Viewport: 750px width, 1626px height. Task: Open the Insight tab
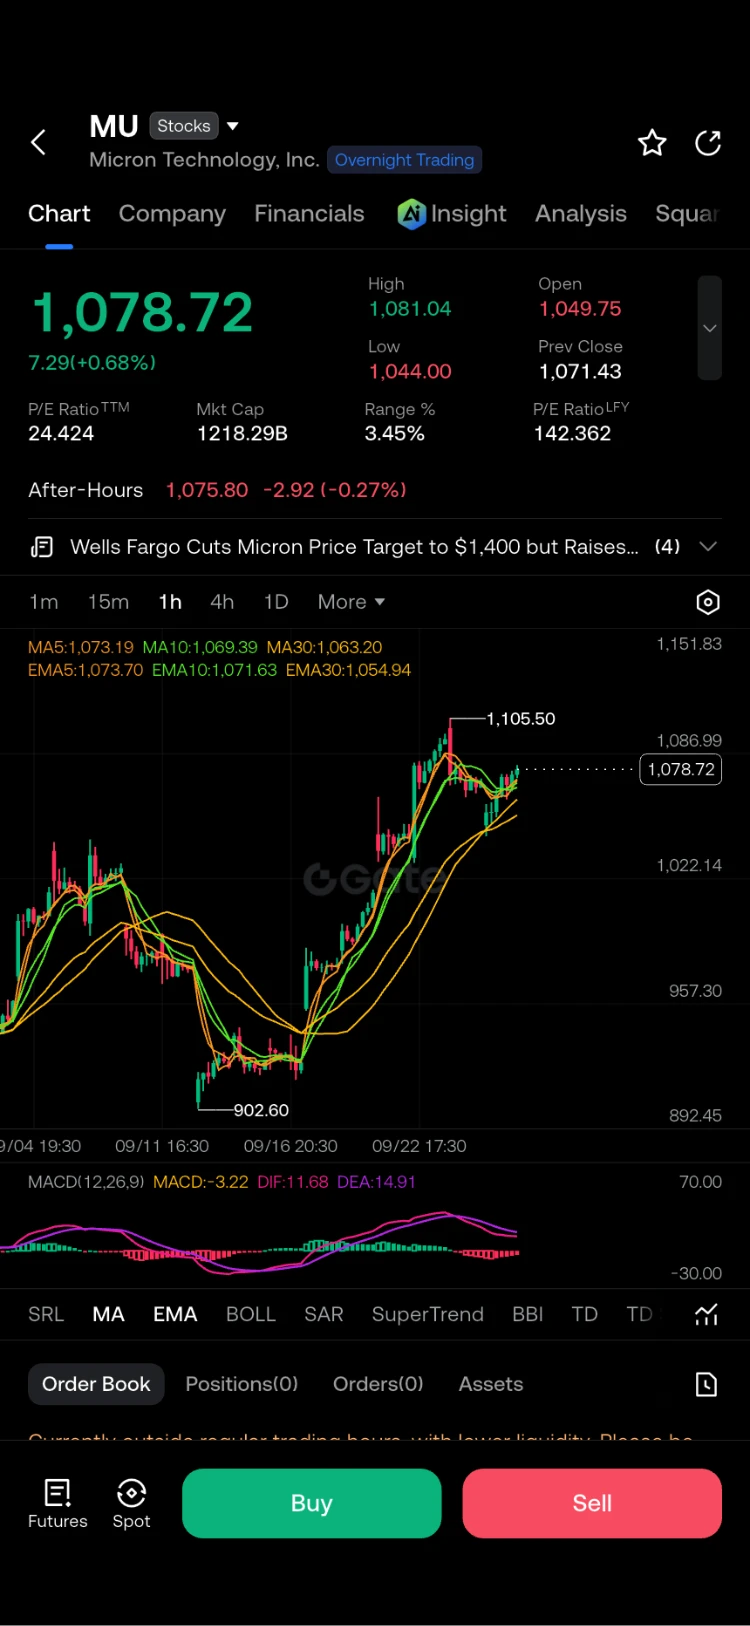point(452,214)
